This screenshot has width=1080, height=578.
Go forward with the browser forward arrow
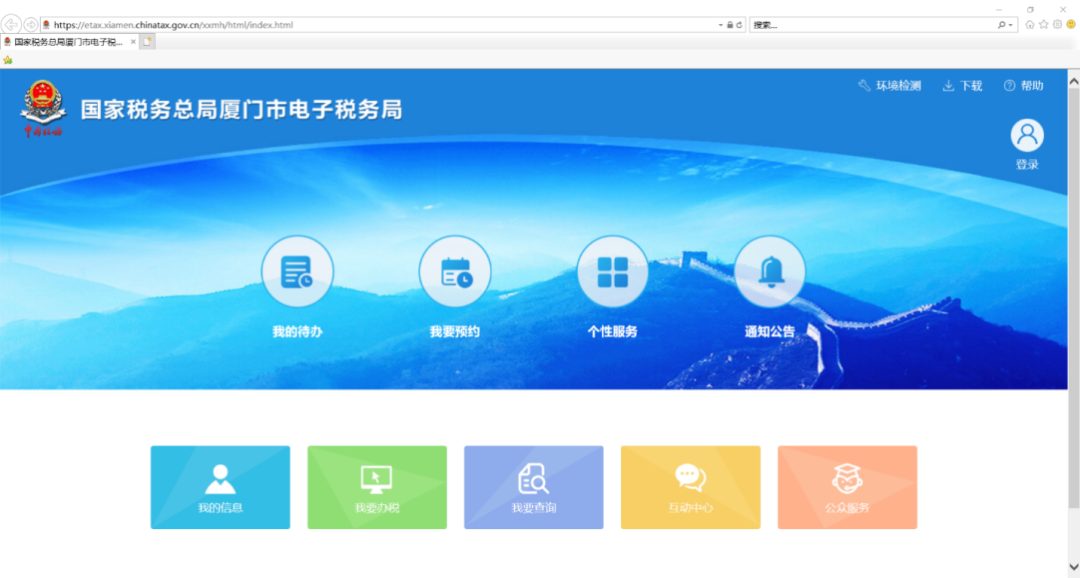pyautogui.click(x=30, y=25)
